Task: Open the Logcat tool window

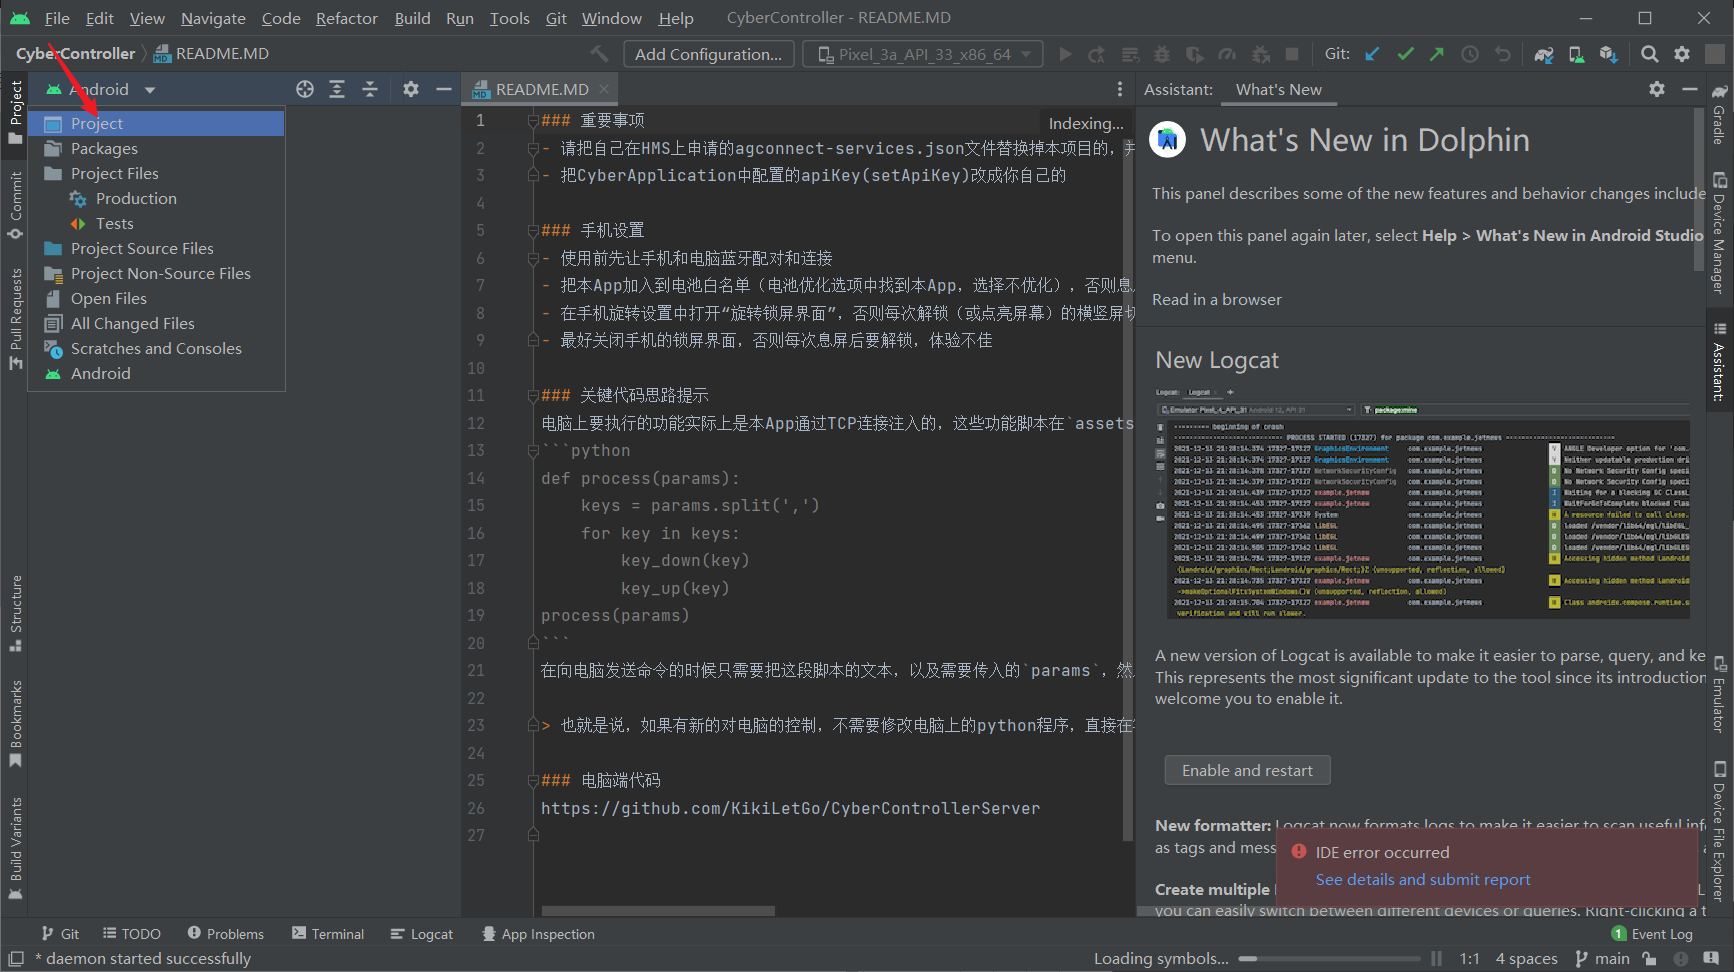Action: coord(422,934)
